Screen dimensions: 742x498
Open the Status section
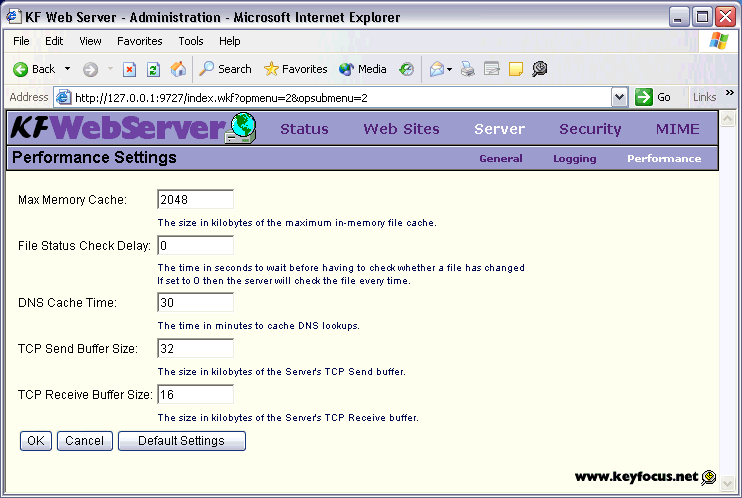click(304, 129)
